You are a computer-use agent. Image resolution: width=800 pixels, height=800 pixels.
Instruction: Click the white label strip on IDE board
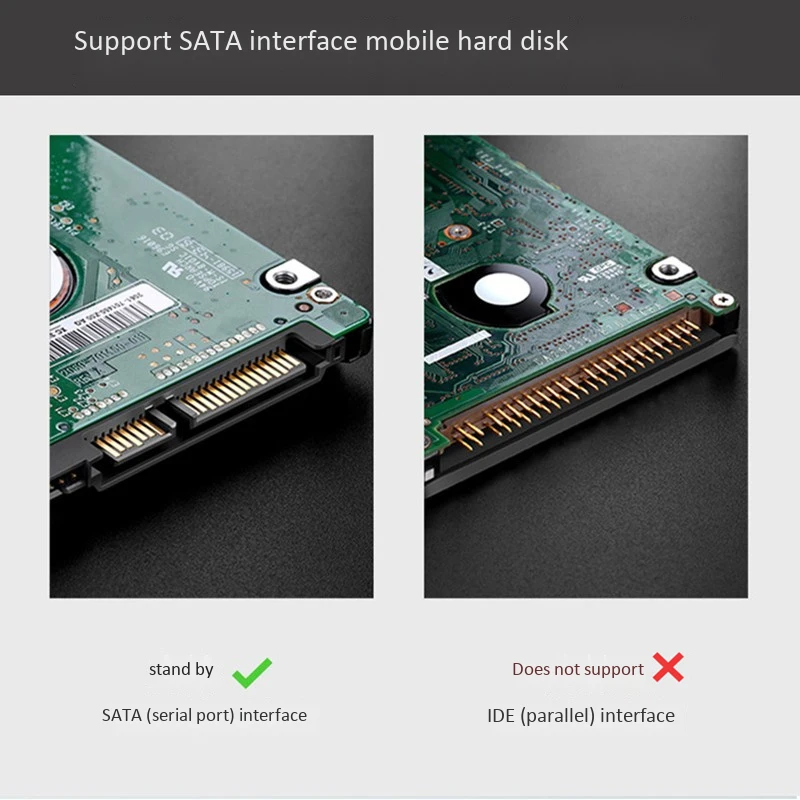[x=457, y=347]
